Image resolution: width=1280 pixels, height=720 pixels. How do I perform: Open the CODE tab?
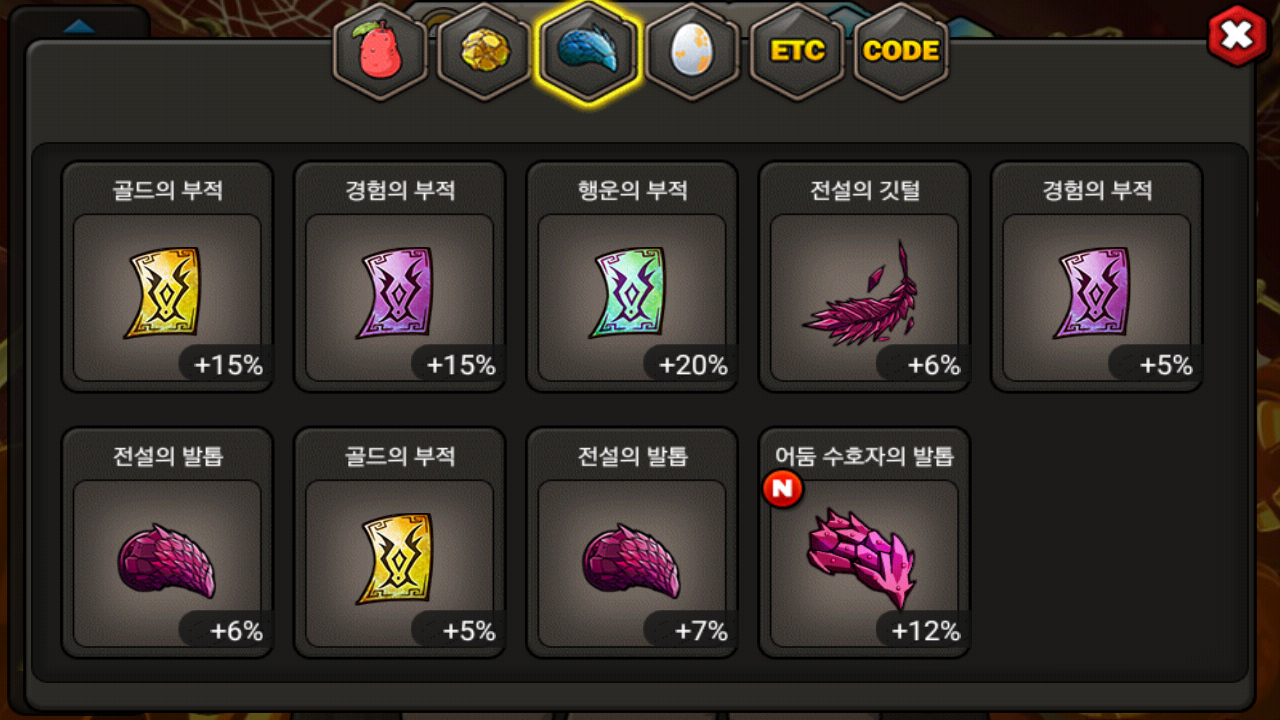point(901,52)
